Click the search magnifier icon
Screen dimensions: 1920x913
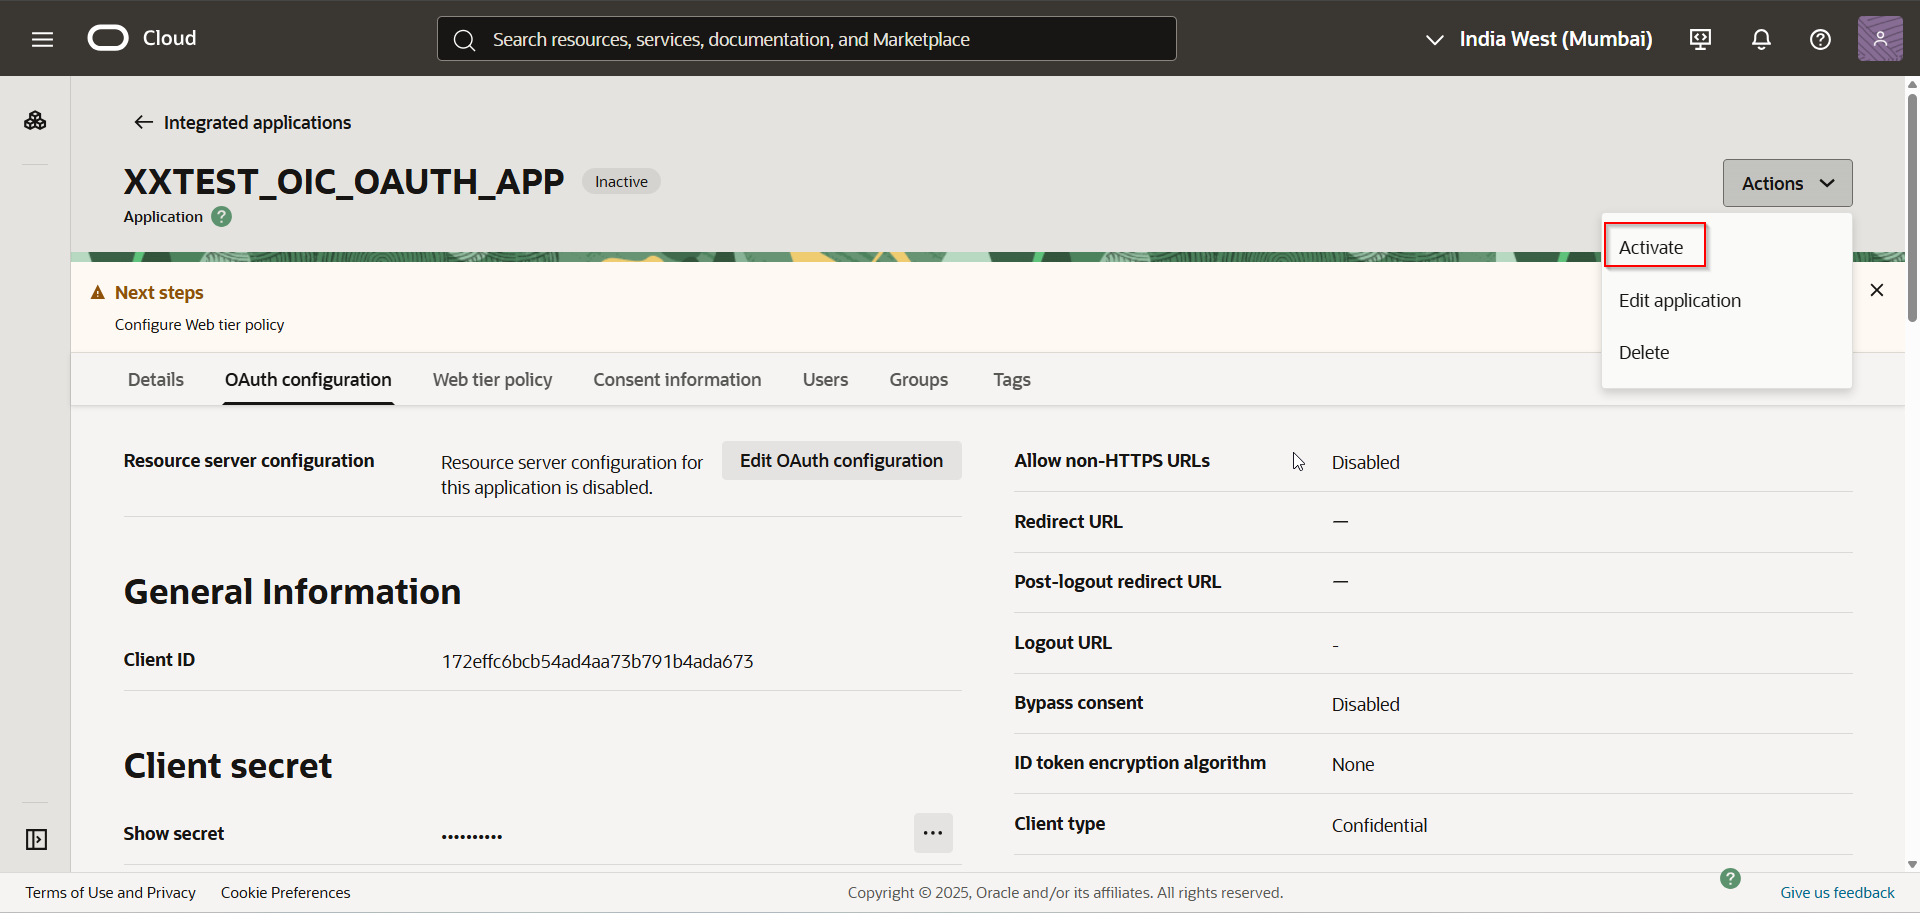click(x=464, y=39)
